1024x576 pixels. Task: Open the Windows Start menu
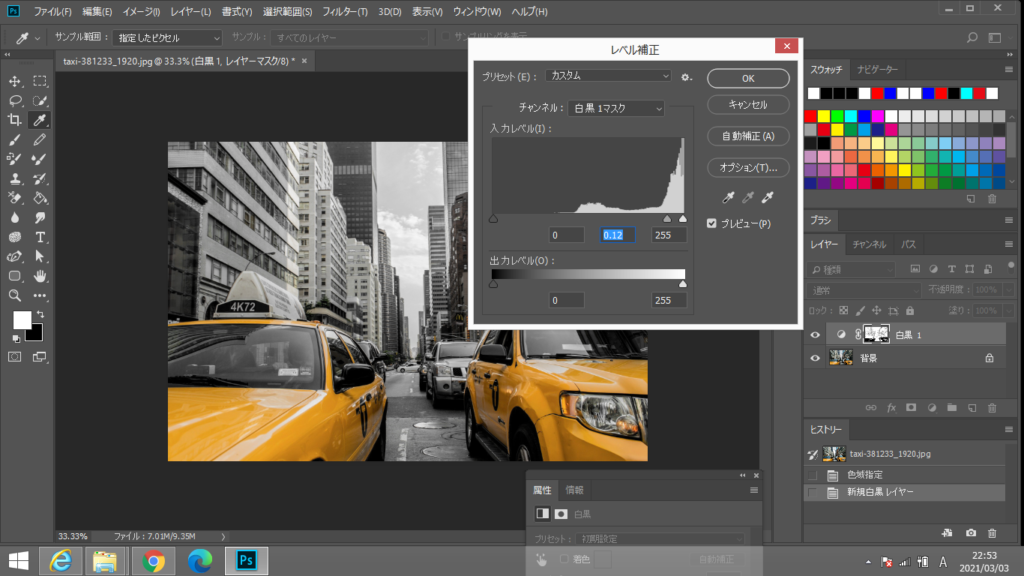pos(18,561)
